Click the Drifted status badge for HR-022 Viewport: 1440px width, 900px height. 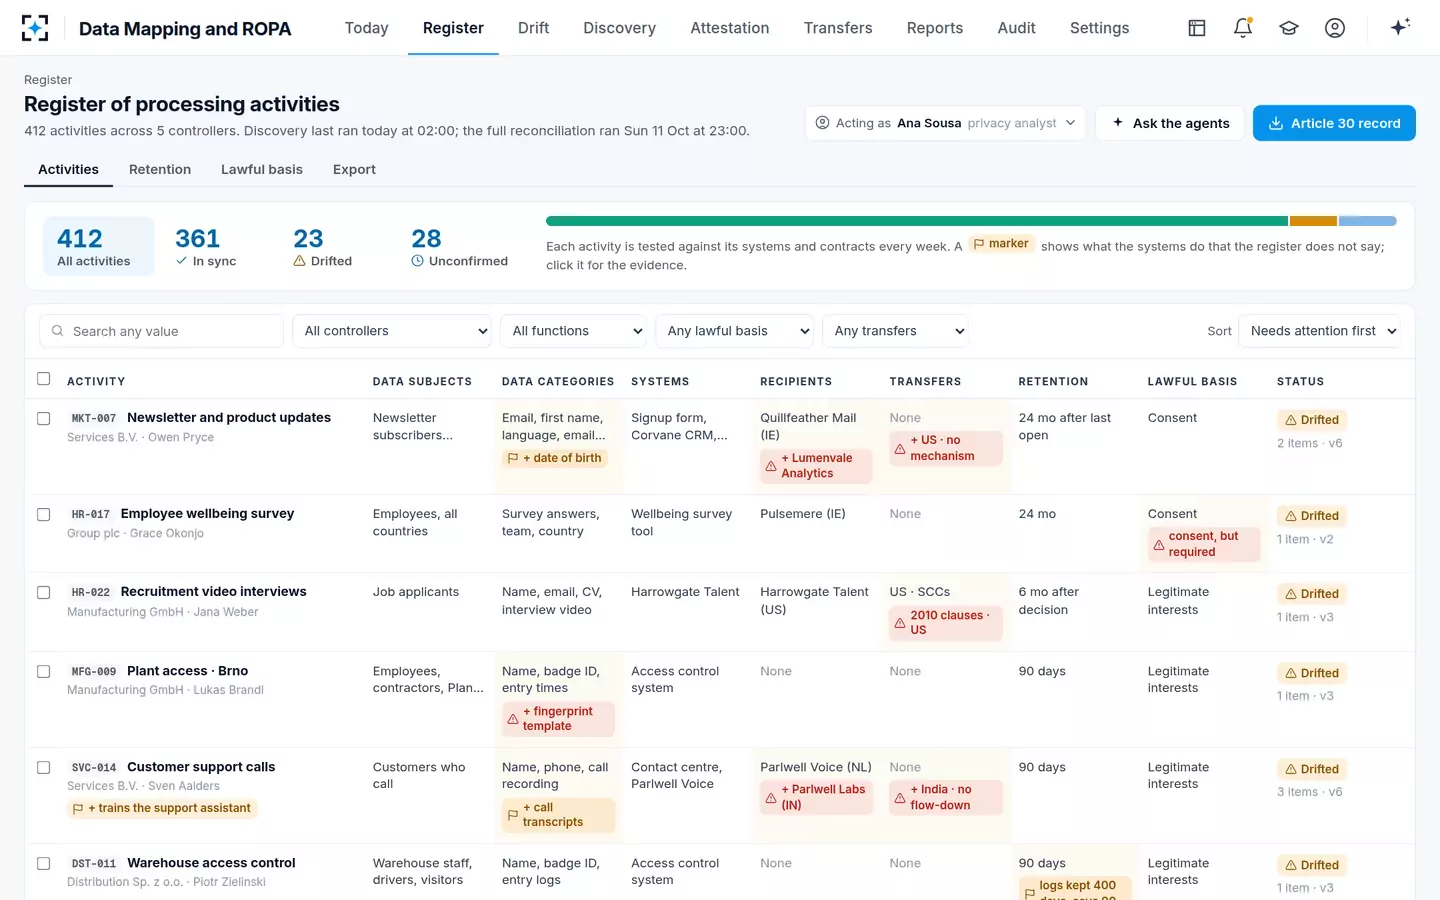tap(1311, 594)
